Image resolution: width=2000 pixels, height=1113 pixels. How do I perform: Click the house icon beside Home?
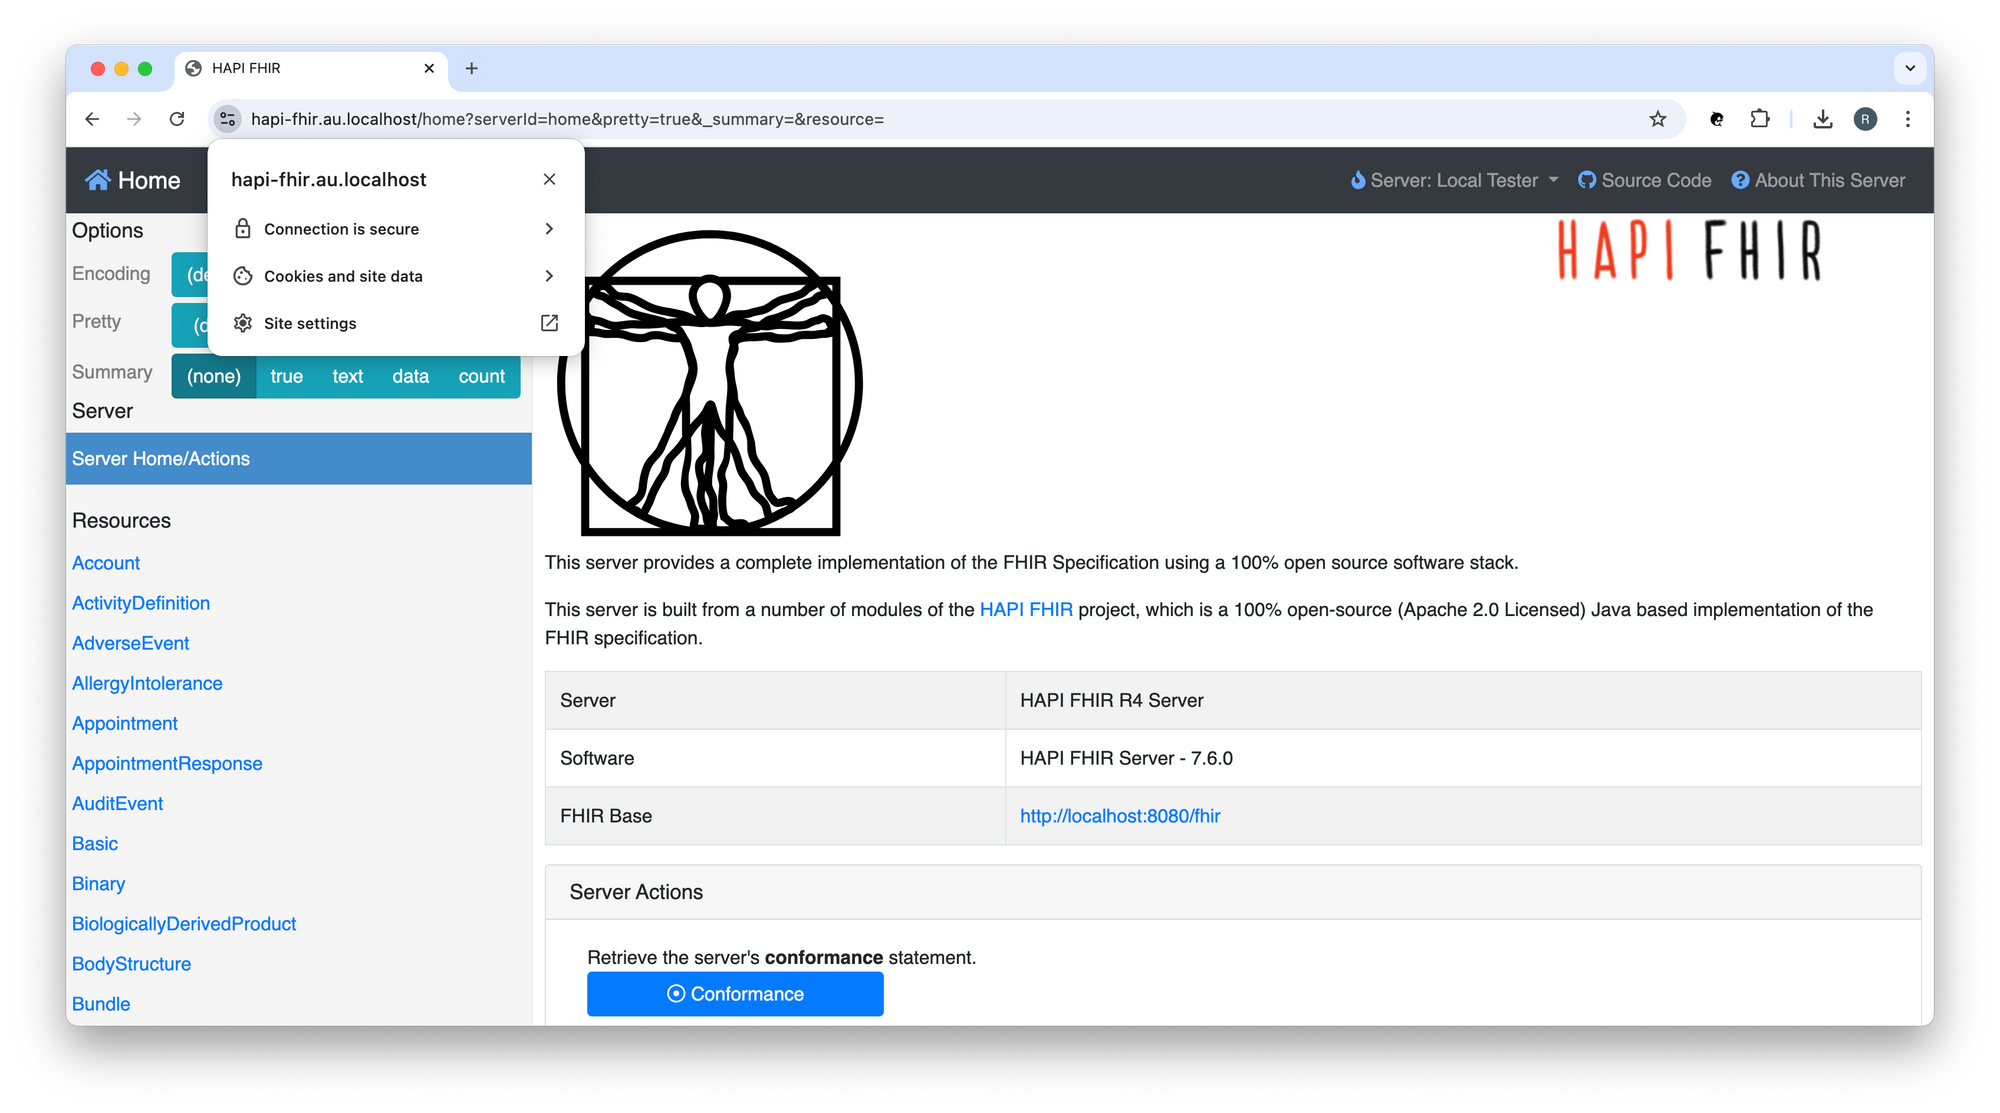98,180
